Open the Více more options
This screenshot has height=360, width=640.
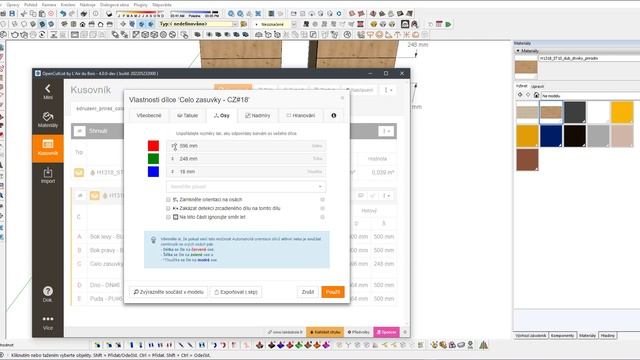[x=48, y=322]
